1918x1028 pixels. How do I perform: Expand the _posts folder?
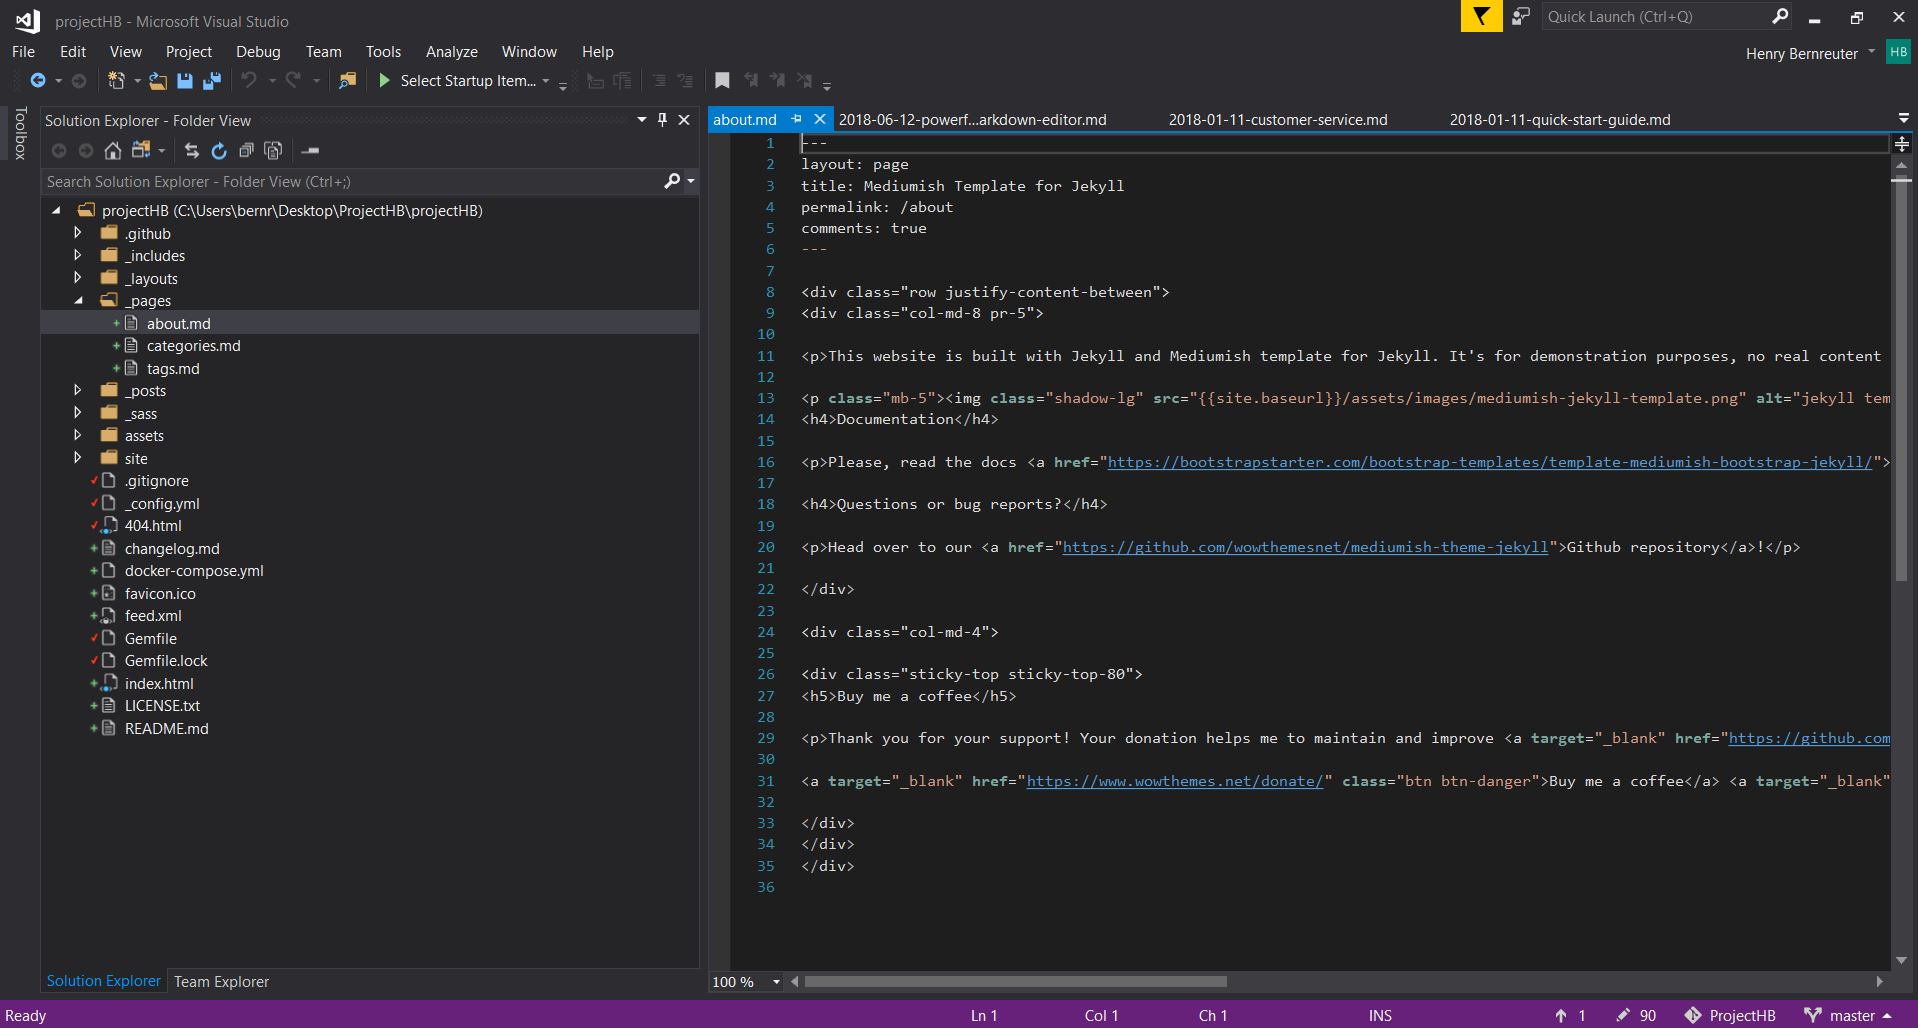(x=78, y=390)
